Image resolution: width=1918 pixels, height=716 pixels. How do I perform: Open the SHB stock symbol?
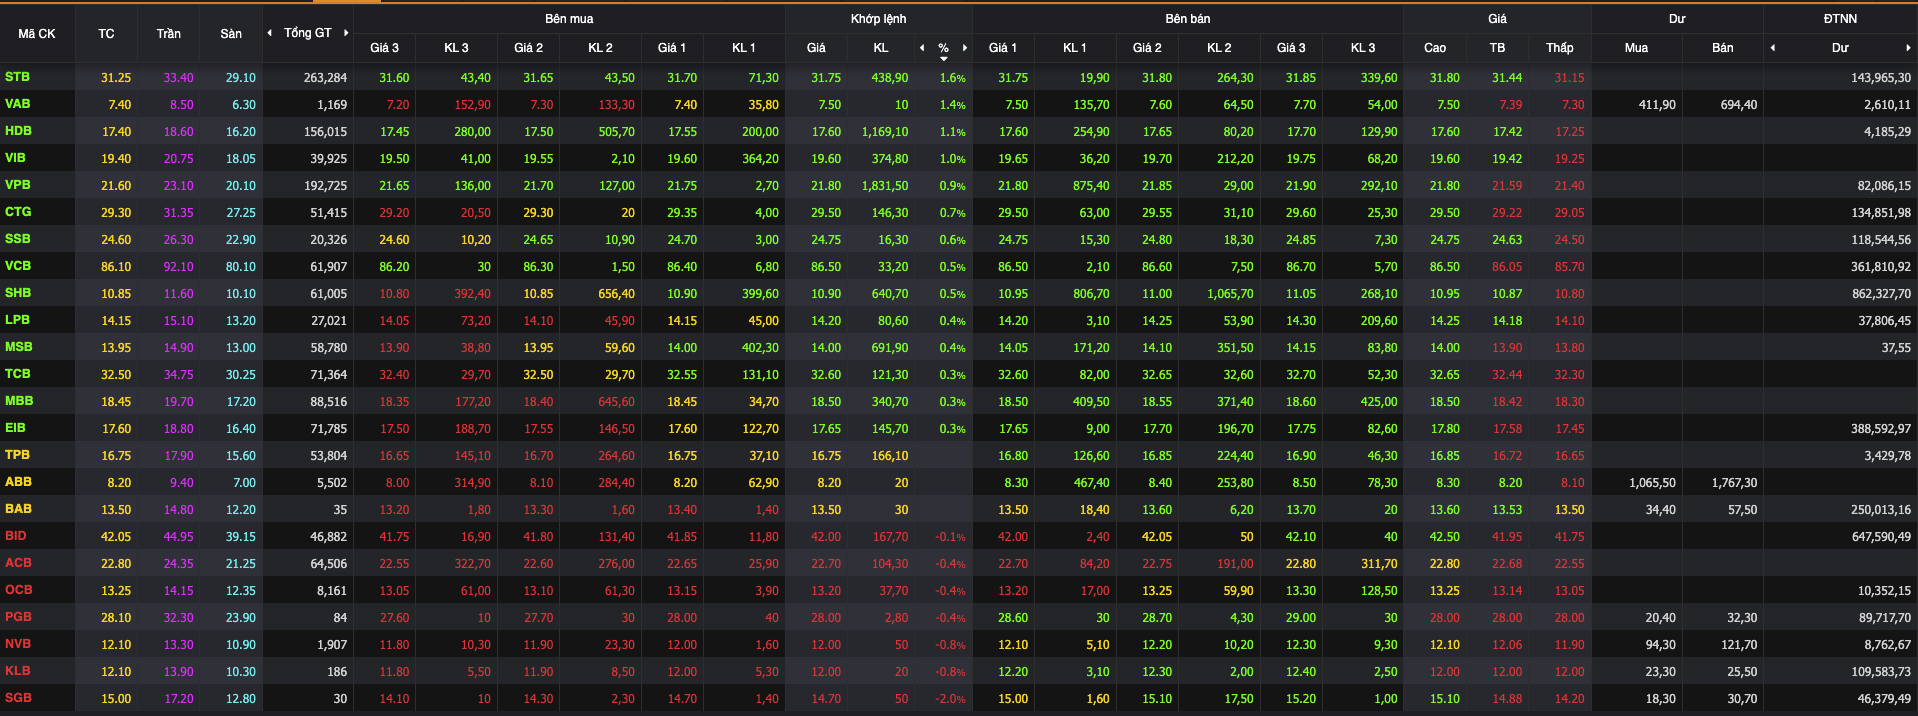click(x=17, y=293)
